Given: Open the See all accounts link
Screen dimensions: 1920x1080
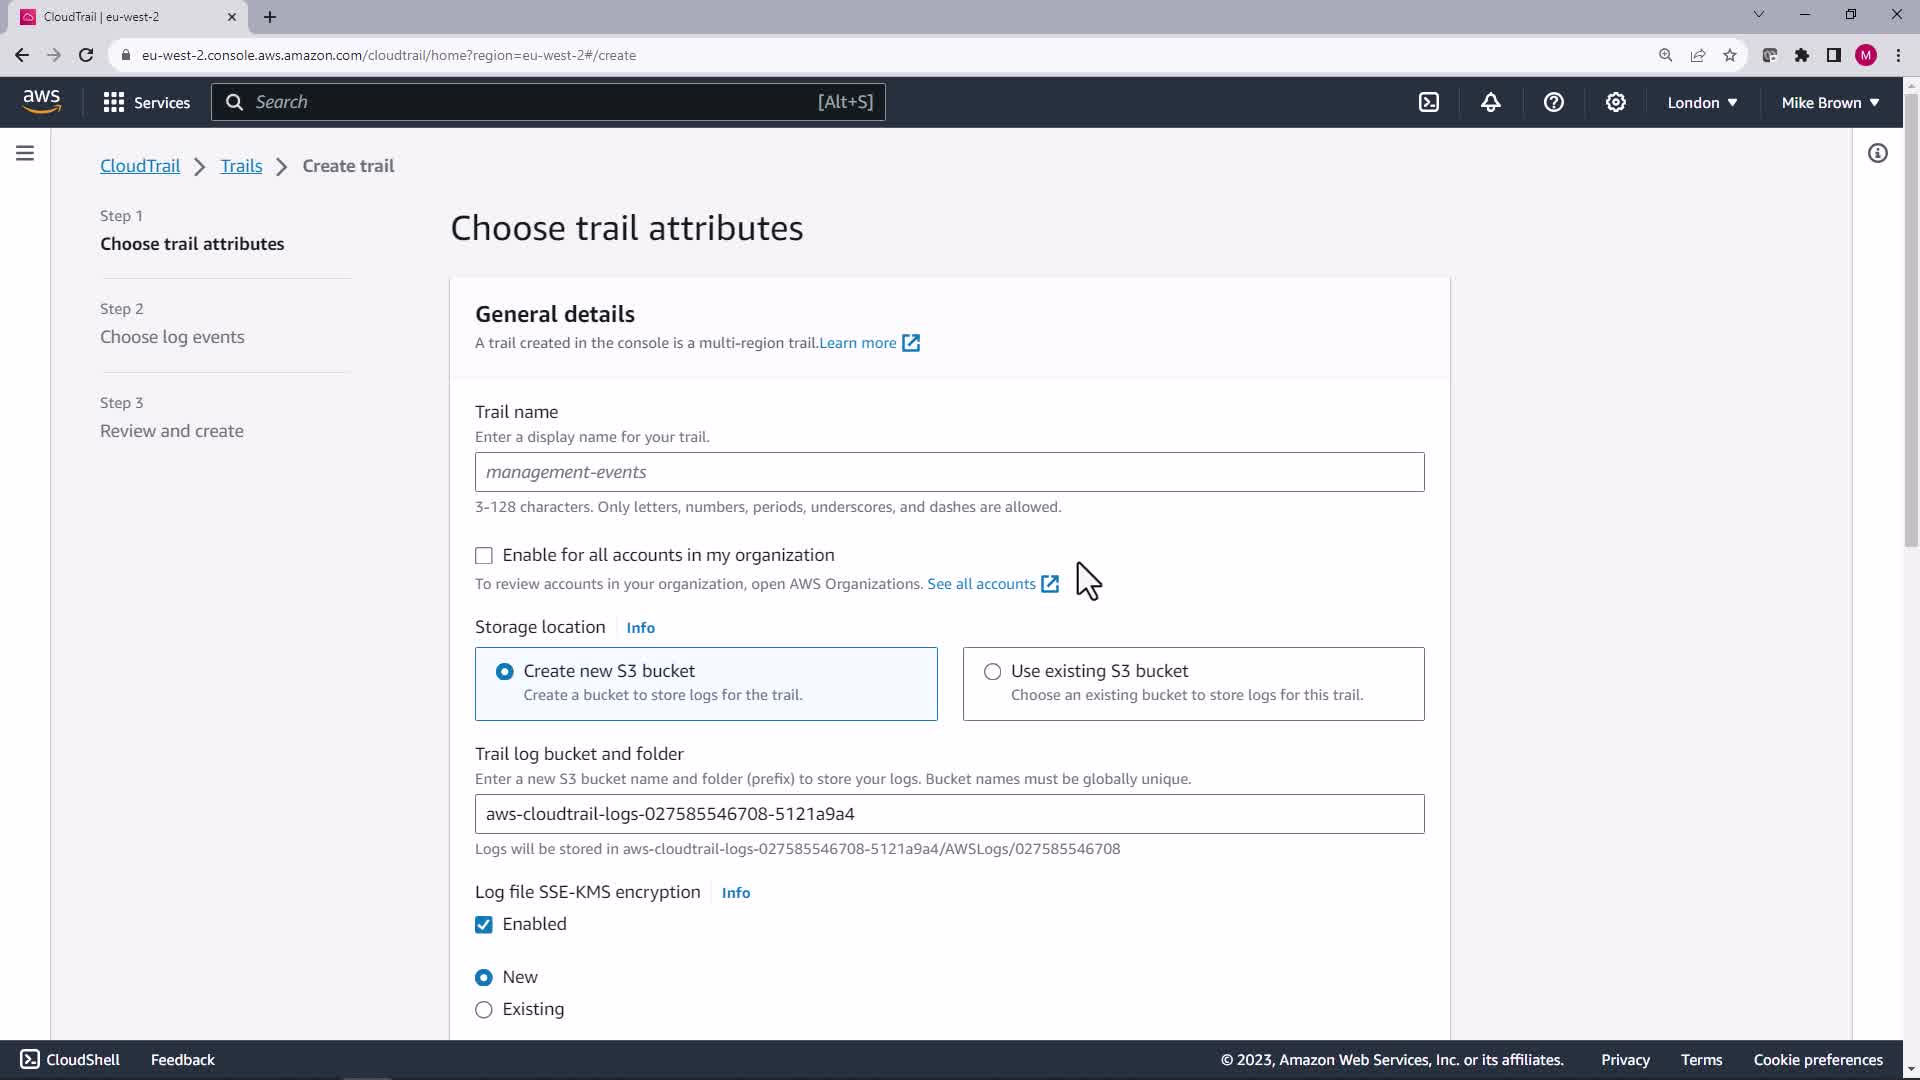Looking at the screenshot, I should click(981, 584).
